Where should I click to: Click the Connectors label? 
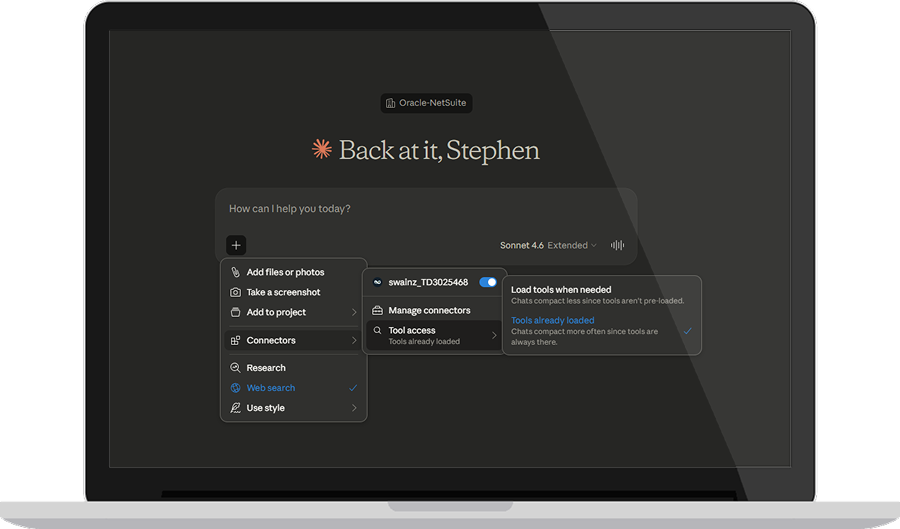point(271,340)
